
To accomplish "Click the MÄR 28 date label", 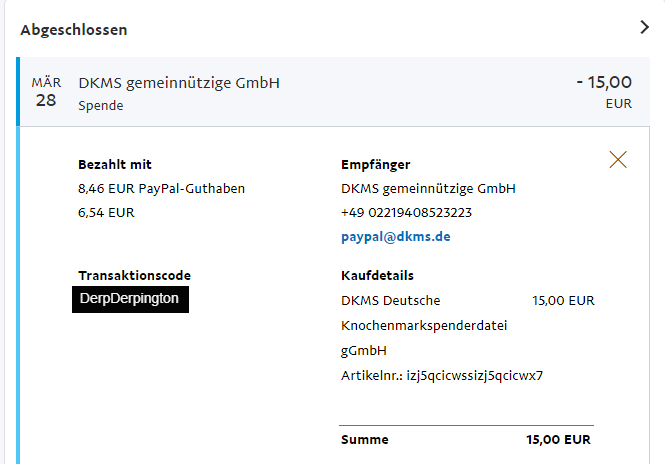I will [46, 92].
